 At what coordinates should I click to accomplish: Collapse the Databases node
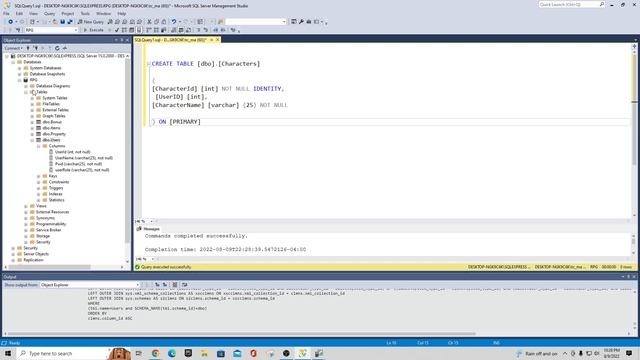[x=13, y=62]
